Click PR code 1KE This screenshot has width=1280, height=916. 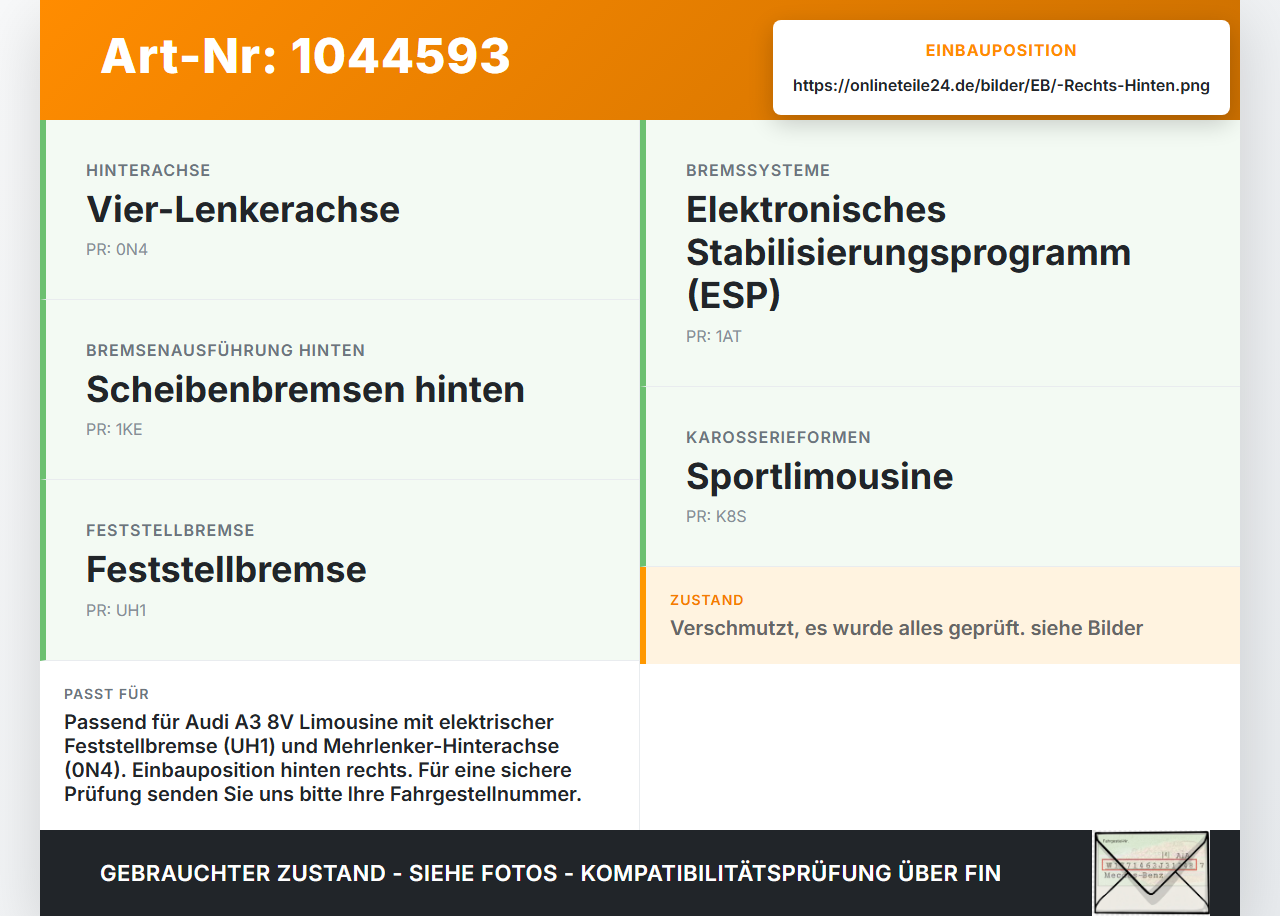coord(114,430)
